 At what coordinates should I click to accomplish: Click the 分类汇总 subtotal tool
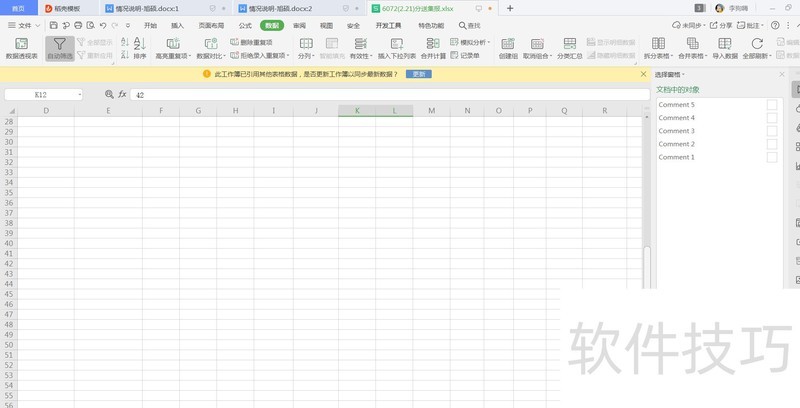point(569,49)
